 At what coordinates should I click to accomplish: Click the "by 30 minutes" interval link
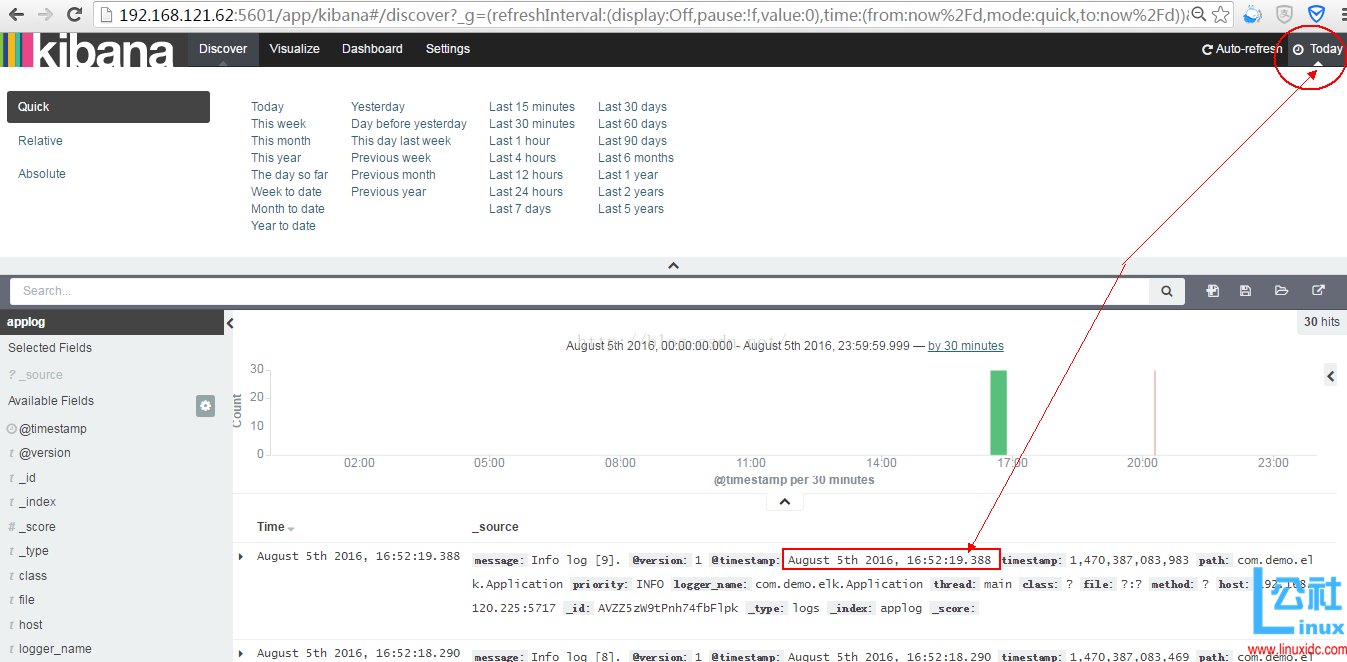coord(965,346)
